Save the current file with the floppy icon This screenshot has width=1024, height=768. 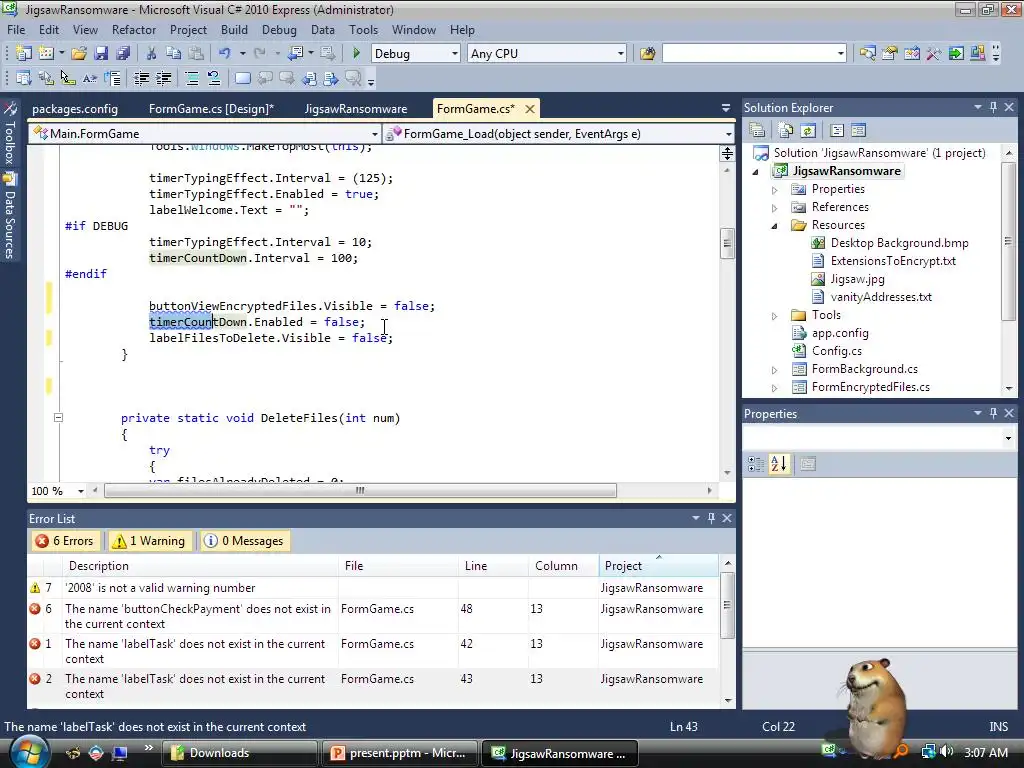[x=101, y=54]
